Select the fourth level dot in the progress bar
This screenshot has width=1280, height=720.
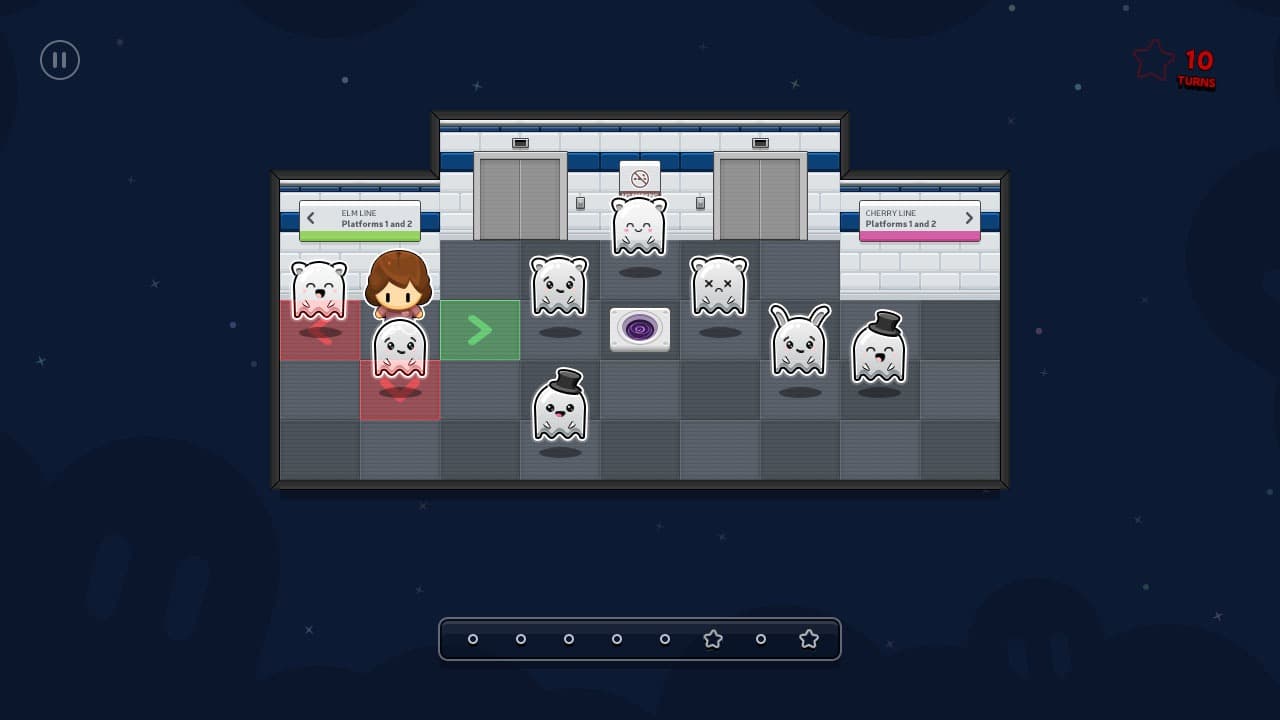click(617, 639)
